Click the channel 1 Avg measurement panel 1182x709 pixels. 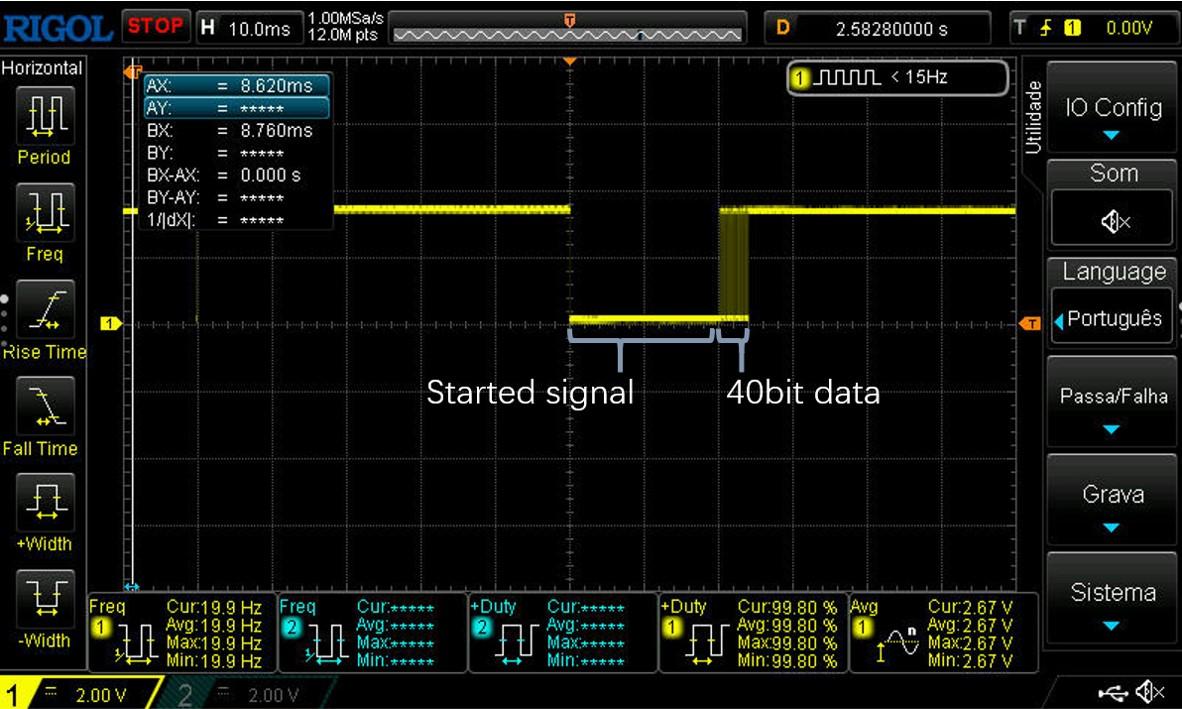tap(944, 633)
